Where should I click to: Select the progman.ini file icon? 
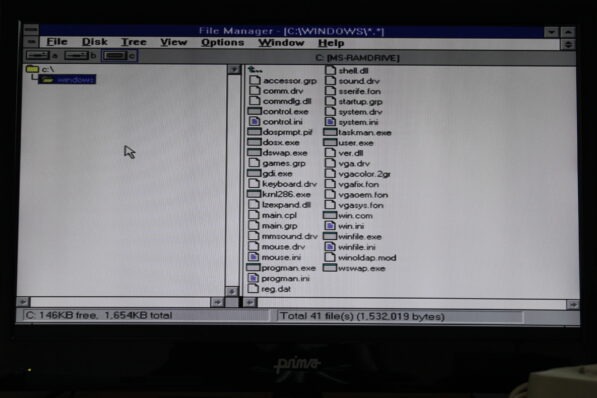(253, 278)
